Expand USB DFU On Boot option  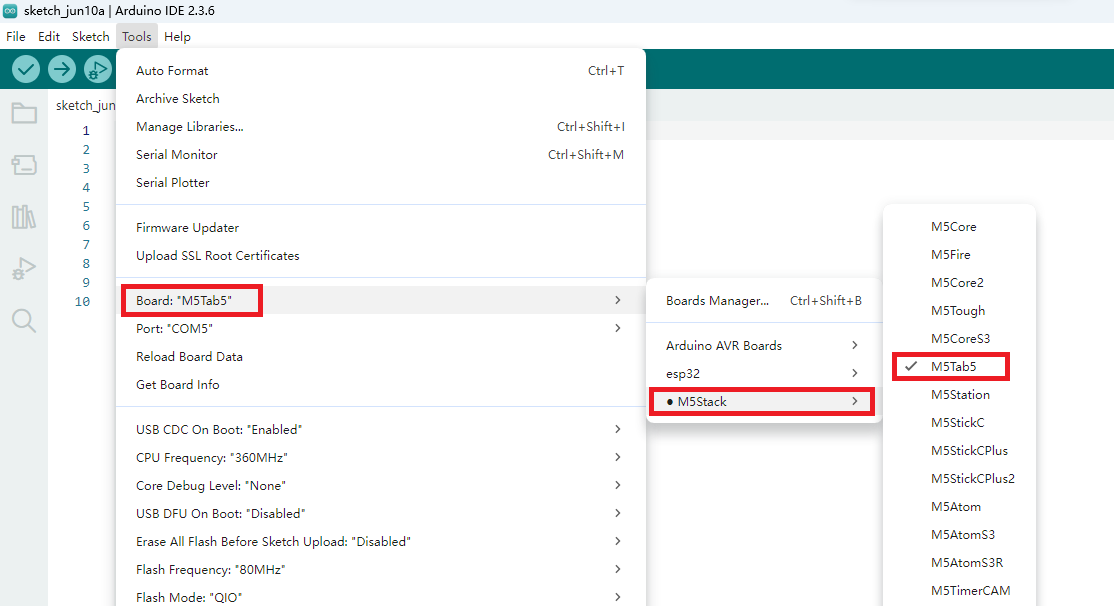click(x=381, y=514)
